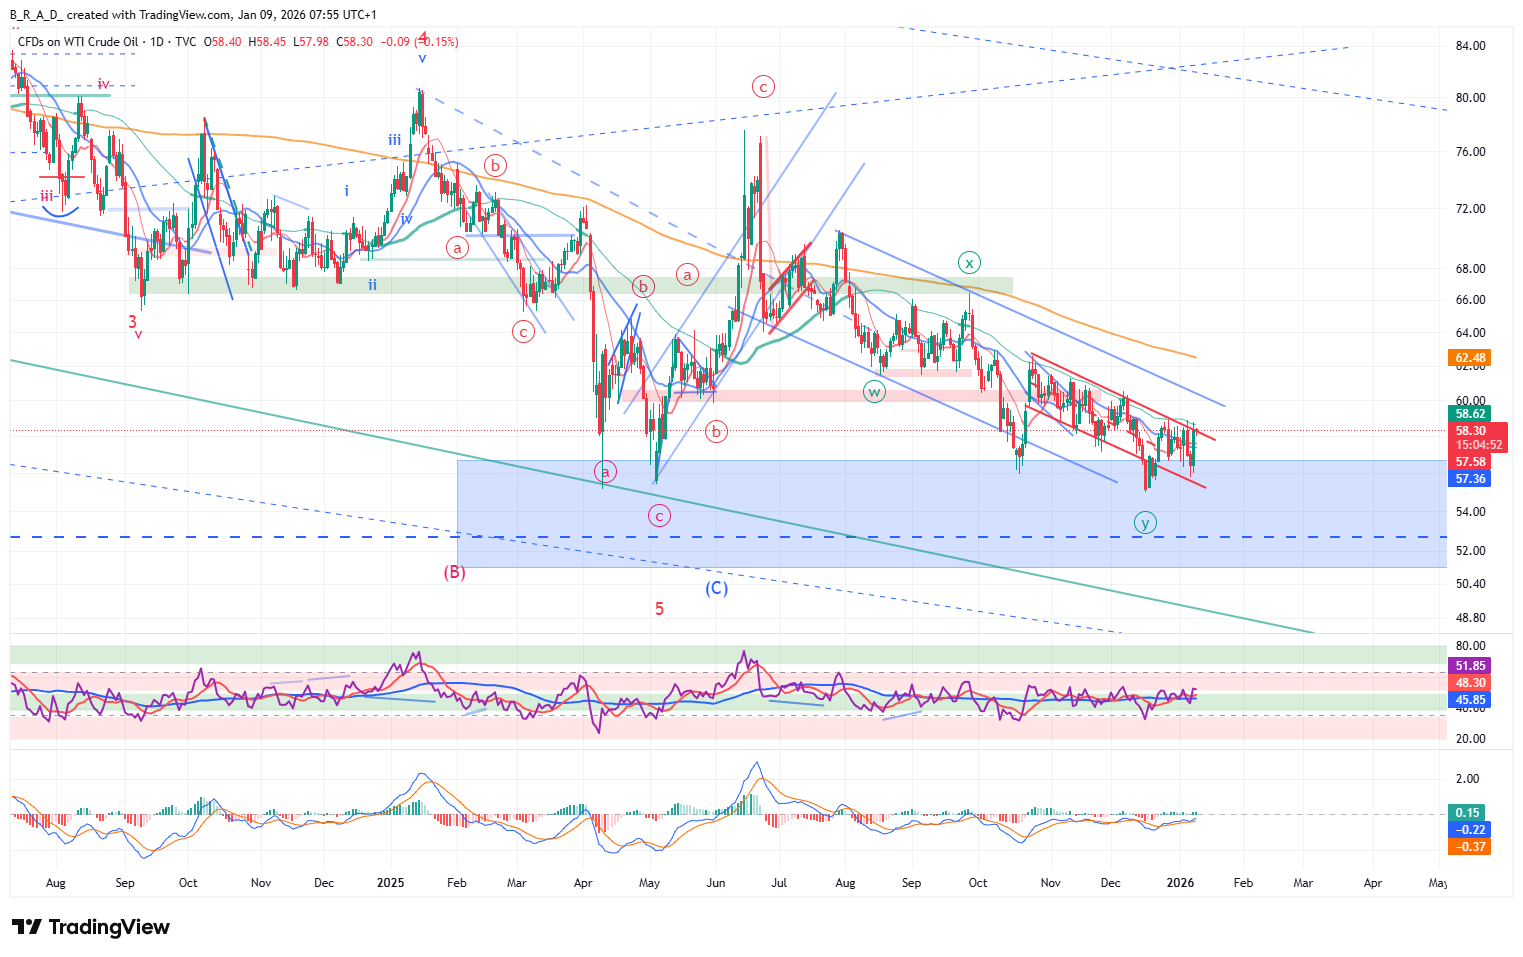
Task: Click the red (B) wave label
Action: [x=455, y=572]
